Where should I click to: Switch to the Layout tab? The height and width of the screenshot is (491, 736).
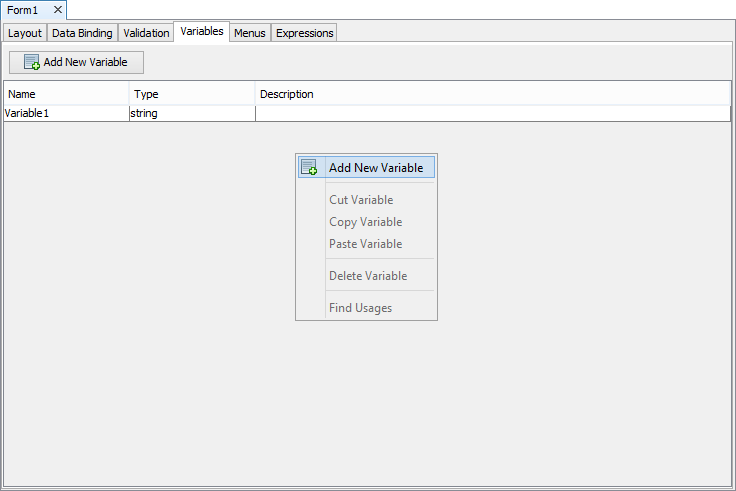click(x=25, y=33)
